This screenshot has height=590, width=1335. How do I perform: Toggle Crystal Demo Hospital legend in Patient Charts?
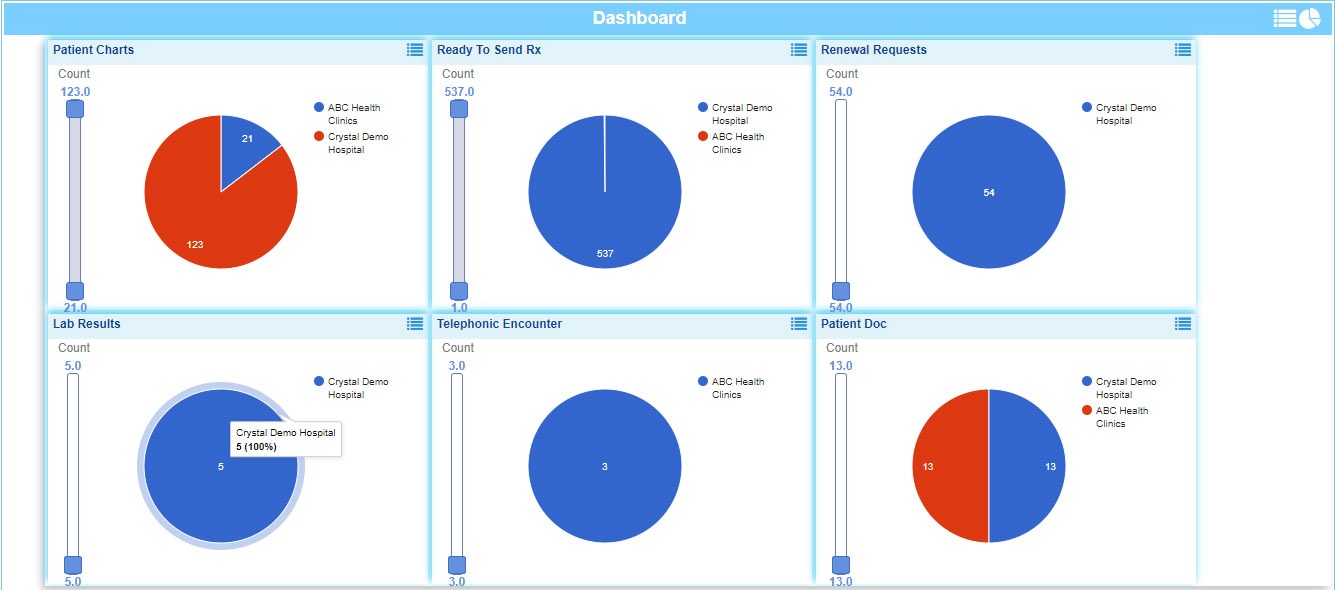(357, 143)
